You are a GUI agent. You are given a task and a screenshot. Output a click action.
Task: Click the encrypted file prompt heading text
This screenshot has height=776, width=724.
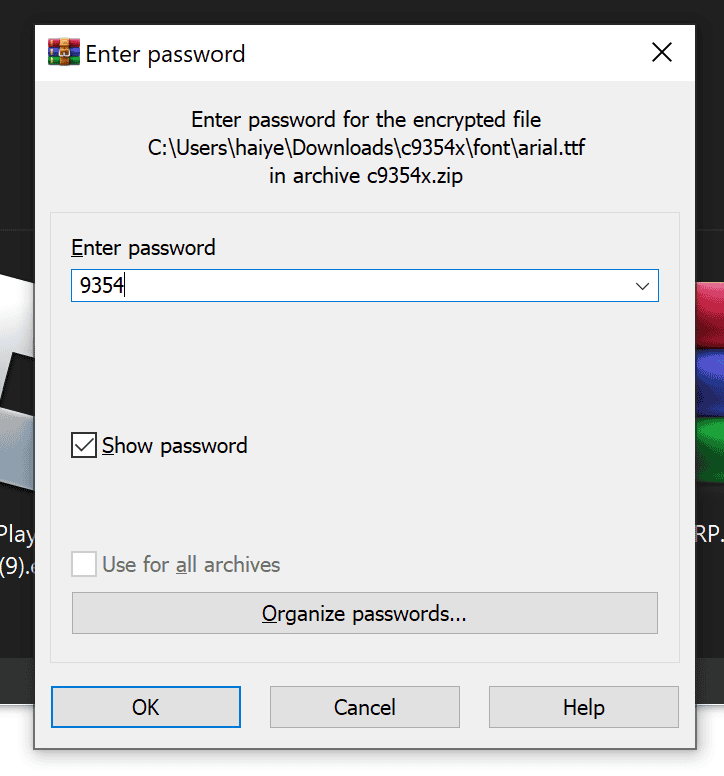[x=365, y=120]
